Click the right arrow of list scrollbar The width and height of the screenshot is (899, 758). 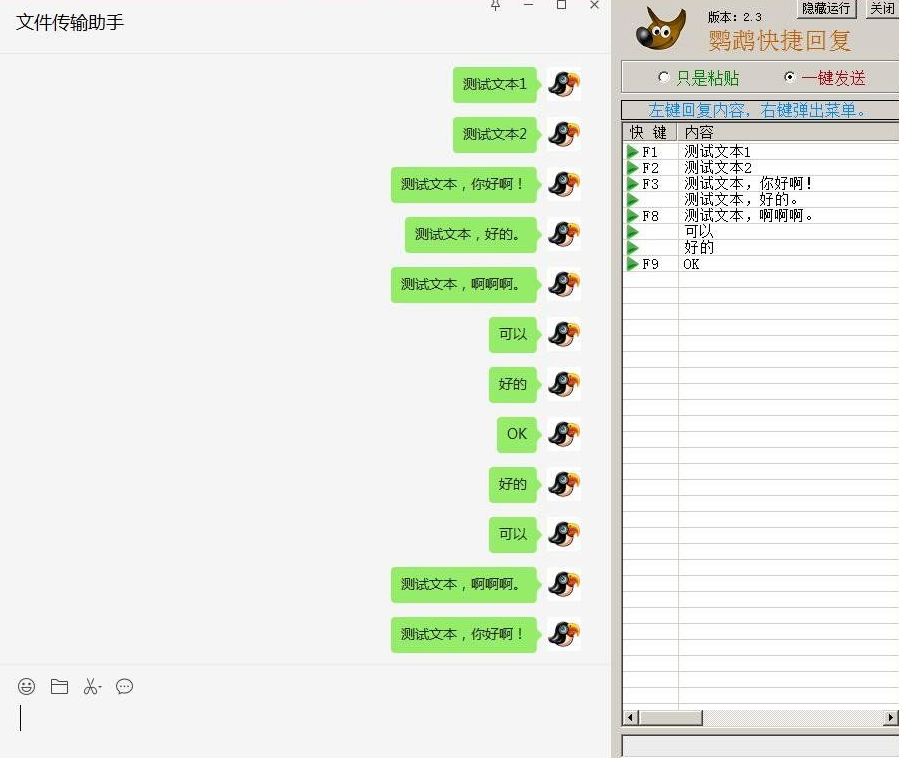click(x=890, y=718)
